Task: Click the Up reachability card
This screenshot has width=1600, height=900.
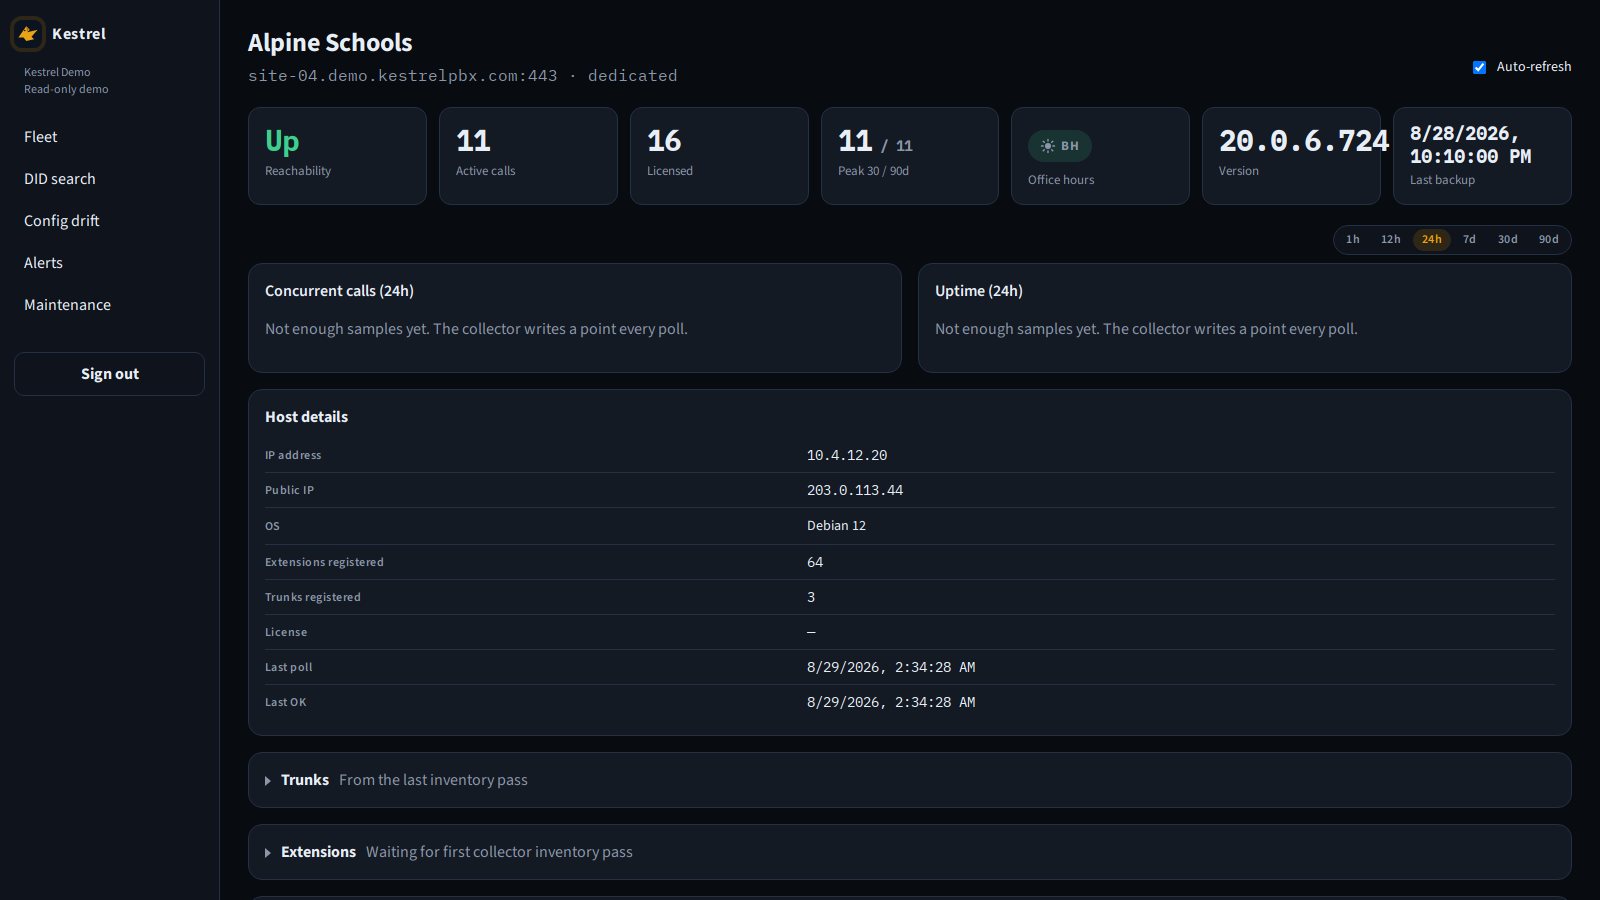Action: 337,156
